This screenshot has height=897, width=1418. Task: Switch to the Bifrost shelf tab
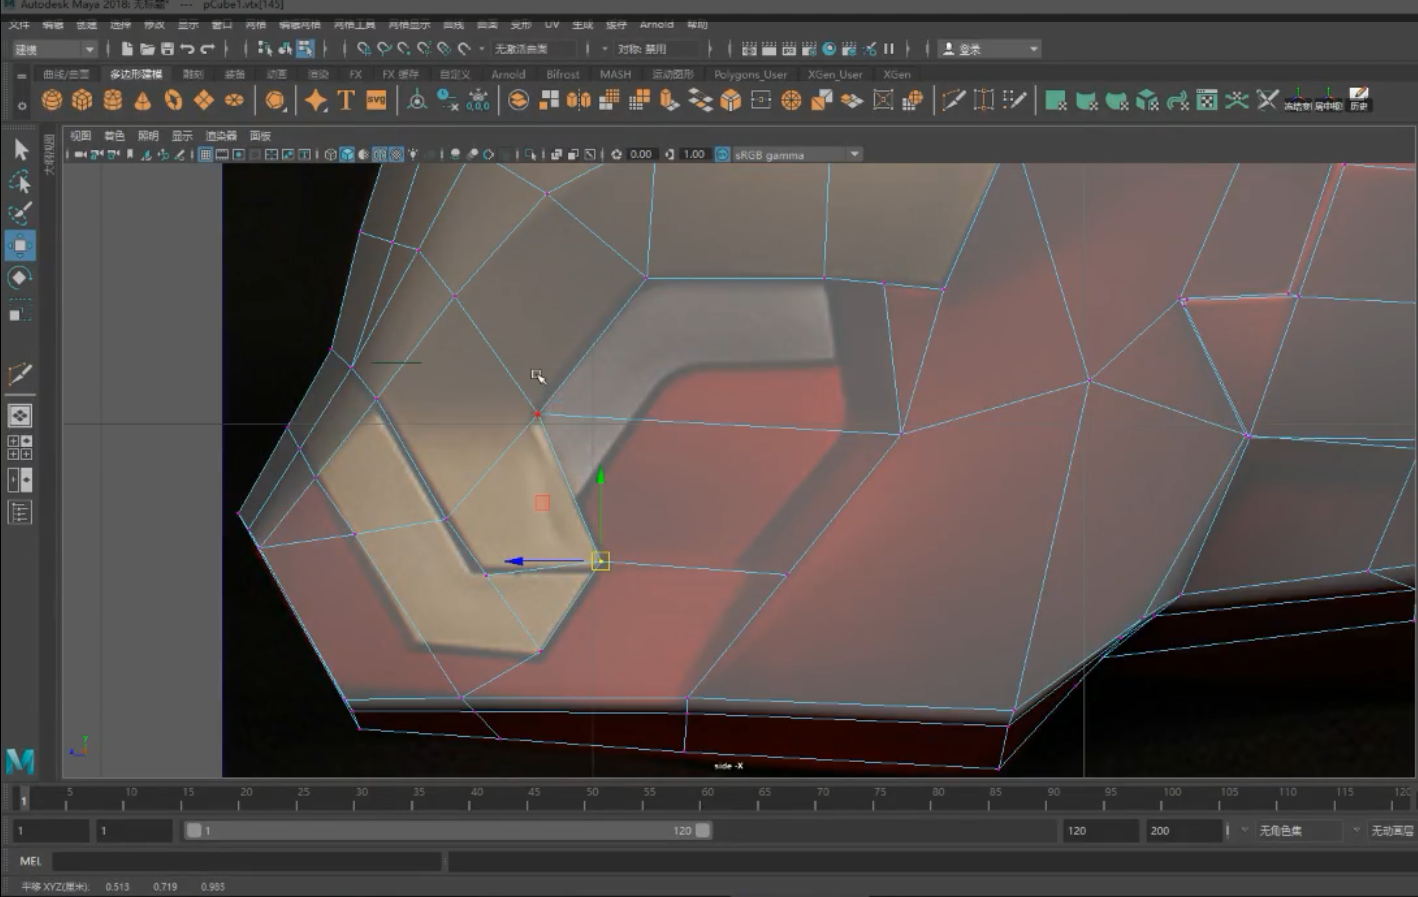(x=563, y=74)
